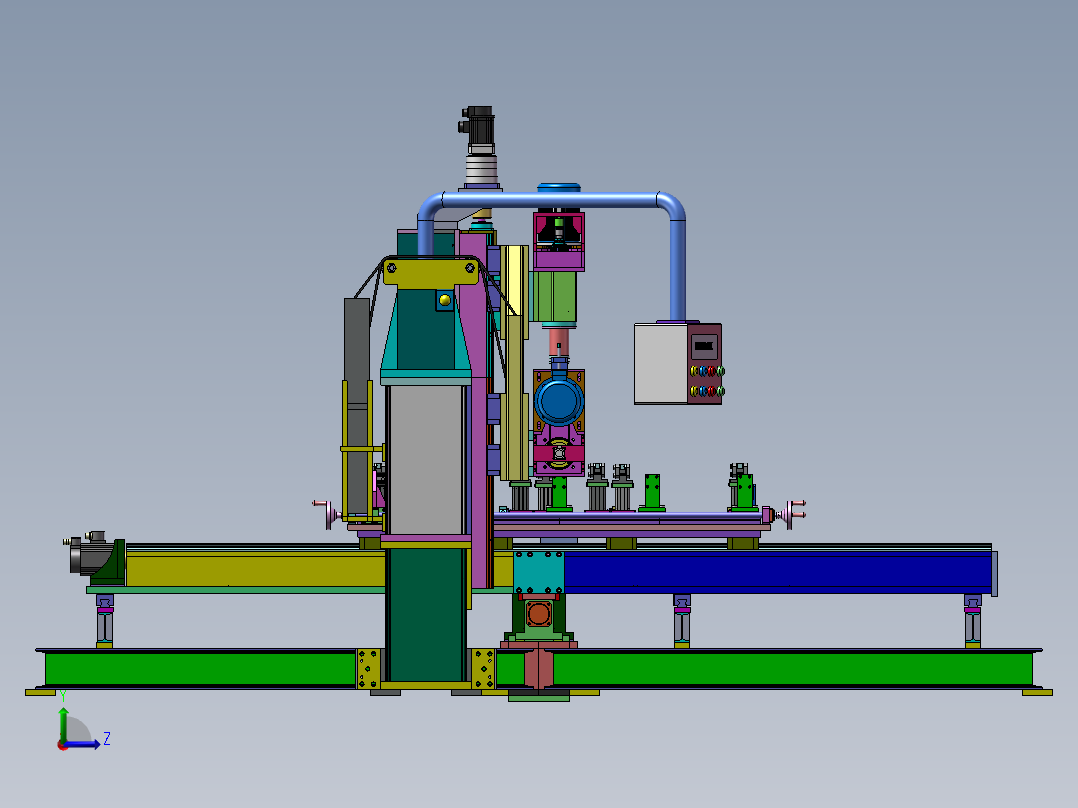
Task: Select the gray control cabinet box
Action: coord(660,363)
